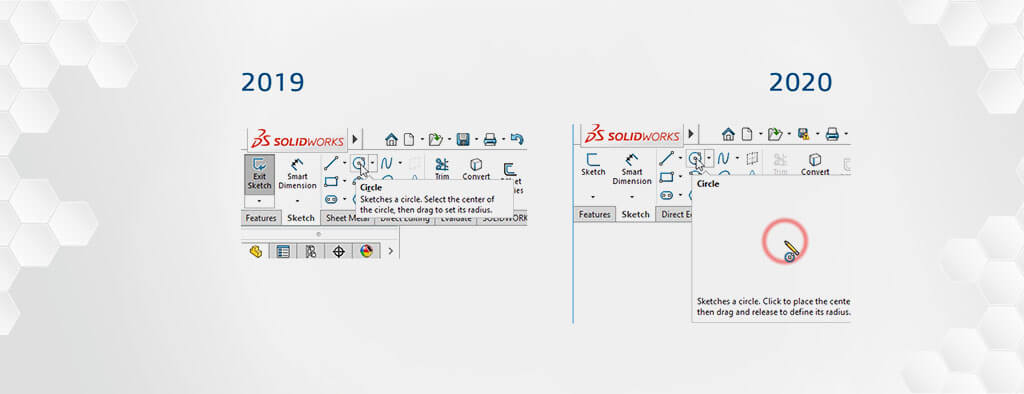Click Smart Dimension in the 2020 ribbon
The height and width of the screenshot is (394, 1024).
(632, 169)
